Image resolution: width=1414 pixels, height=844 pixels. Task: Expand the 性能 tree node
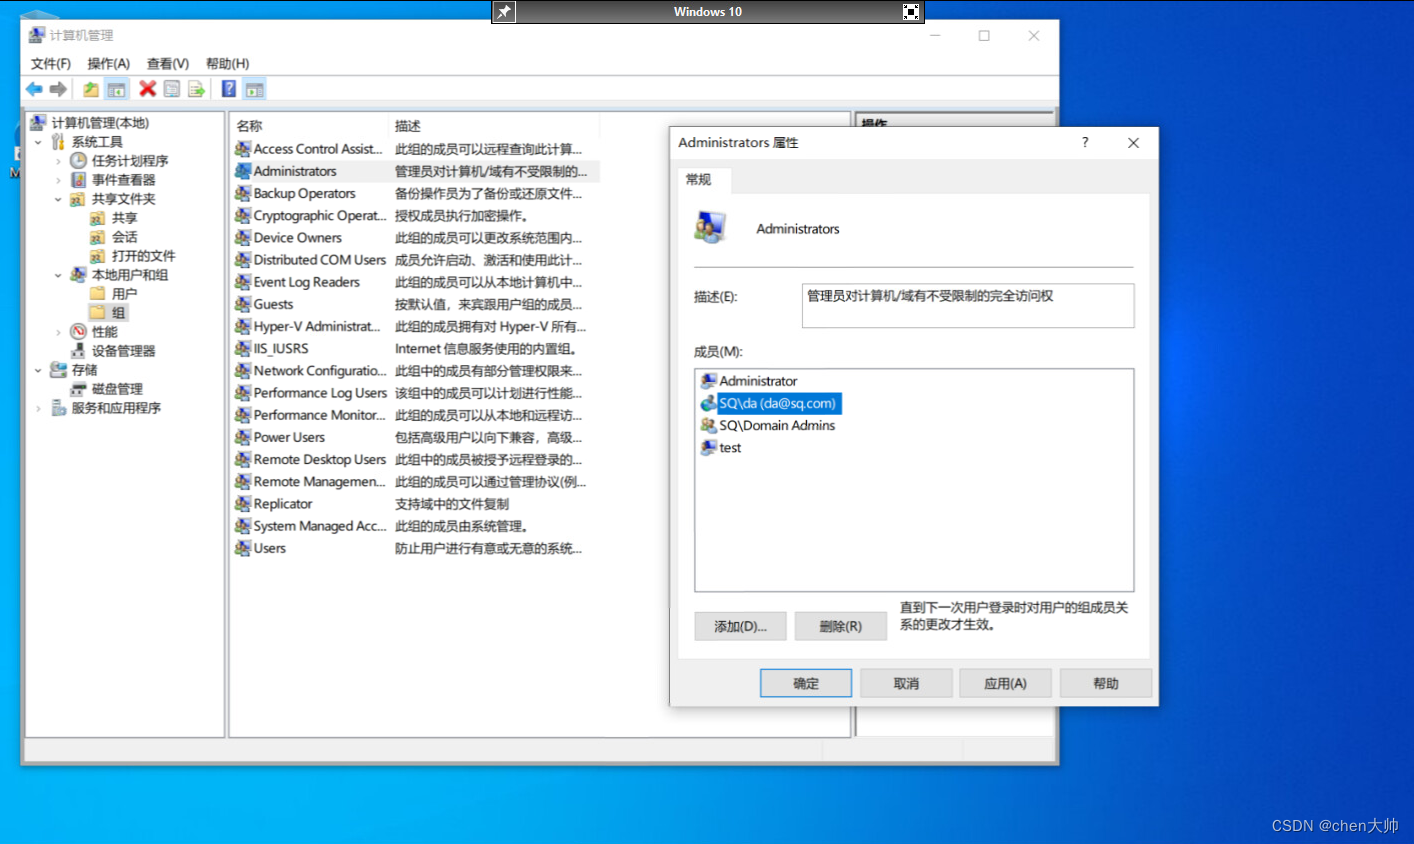[x=58, y=332]
